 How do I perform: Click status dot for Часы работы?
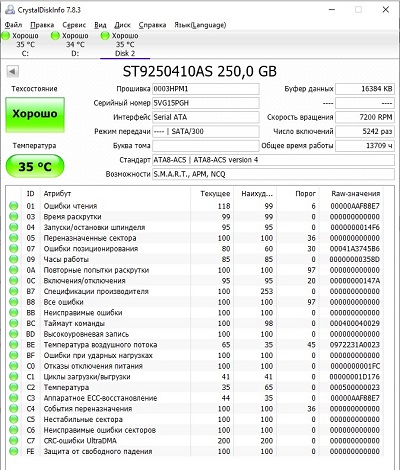click(x=14, y=259)
